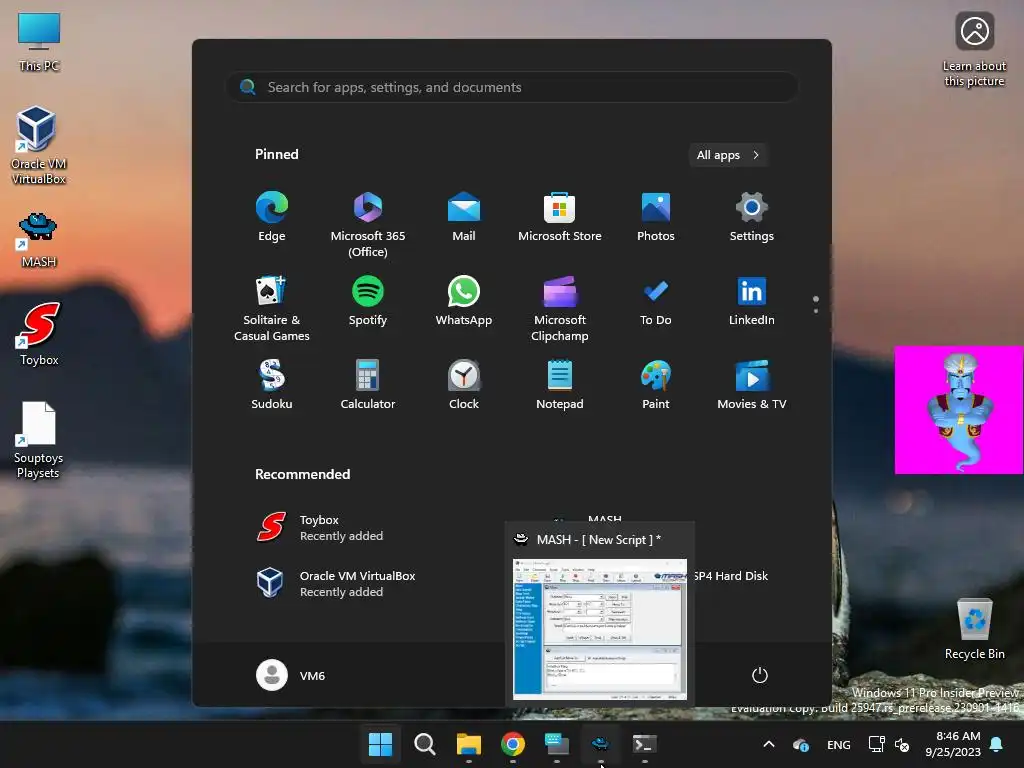Image resolution: width=1024 pixels, height=768 pixels.
Task: Click the taskbar clock showing 8:46 AM
Action: (x=953, y=744)
